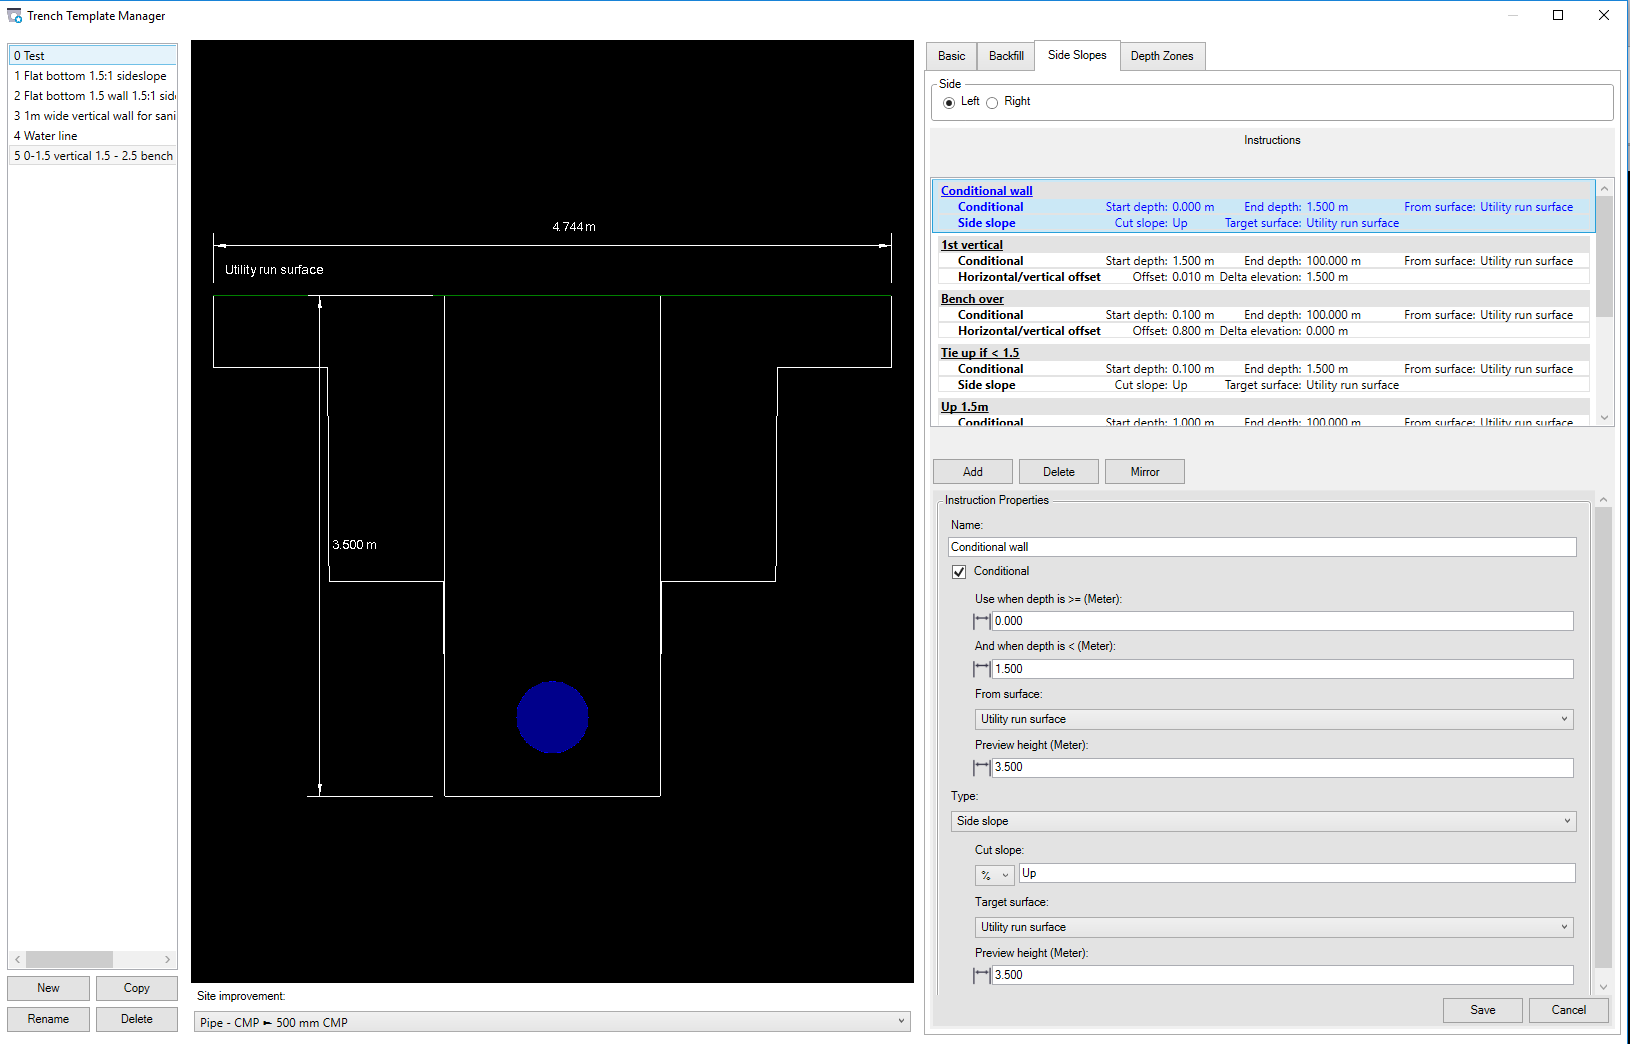1630x1044 pixels.
Task: Select the Left side radio button
Action: [x=949, y=102]
